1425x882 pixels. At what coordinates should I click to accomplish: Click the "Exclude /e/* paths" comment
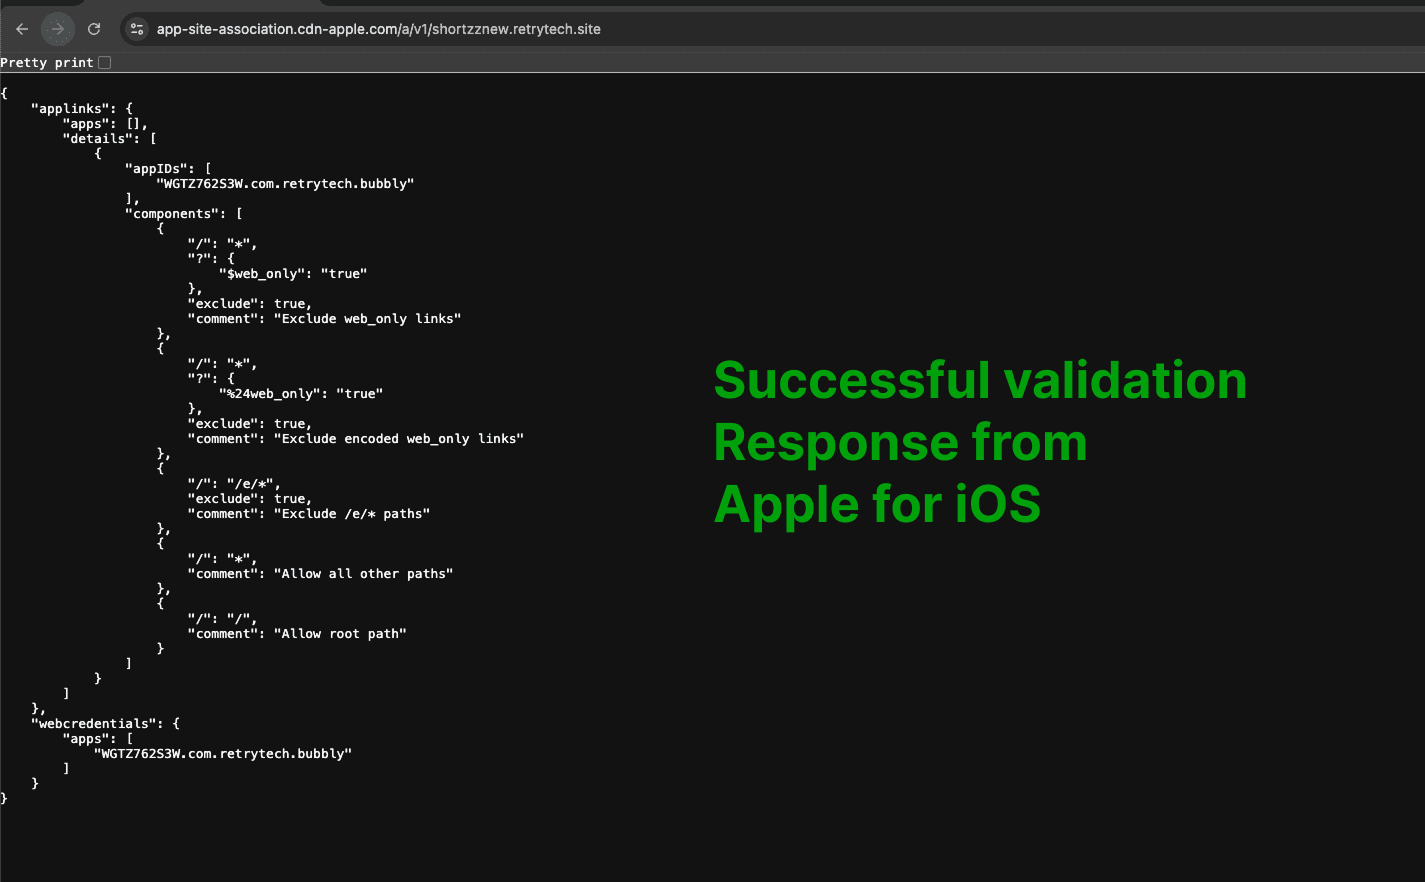tap(351, 514)
